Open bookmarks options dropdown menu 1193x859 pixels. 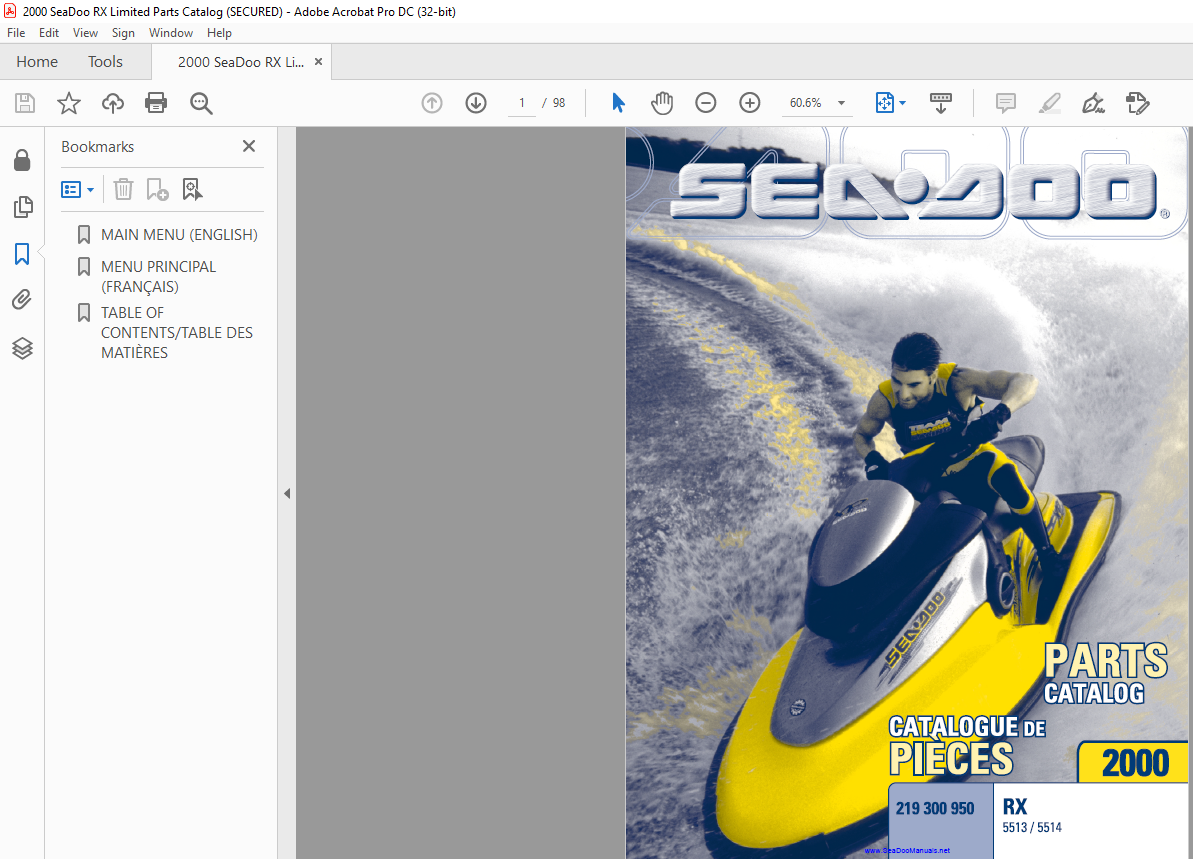[x=78, y=189]
